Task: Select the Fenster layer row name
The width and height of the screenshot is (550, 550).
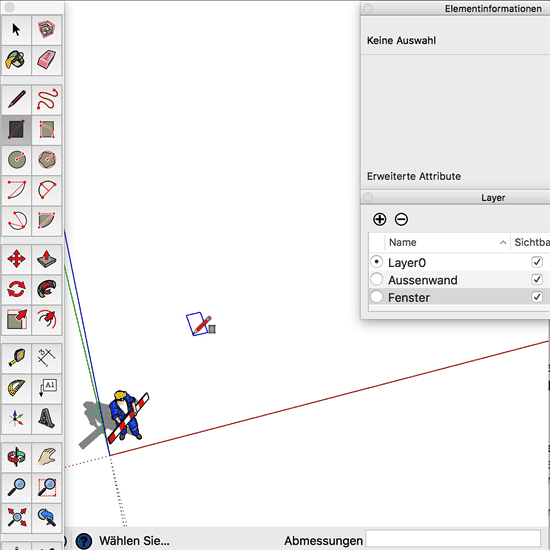Action: click(x=409, y=298)
